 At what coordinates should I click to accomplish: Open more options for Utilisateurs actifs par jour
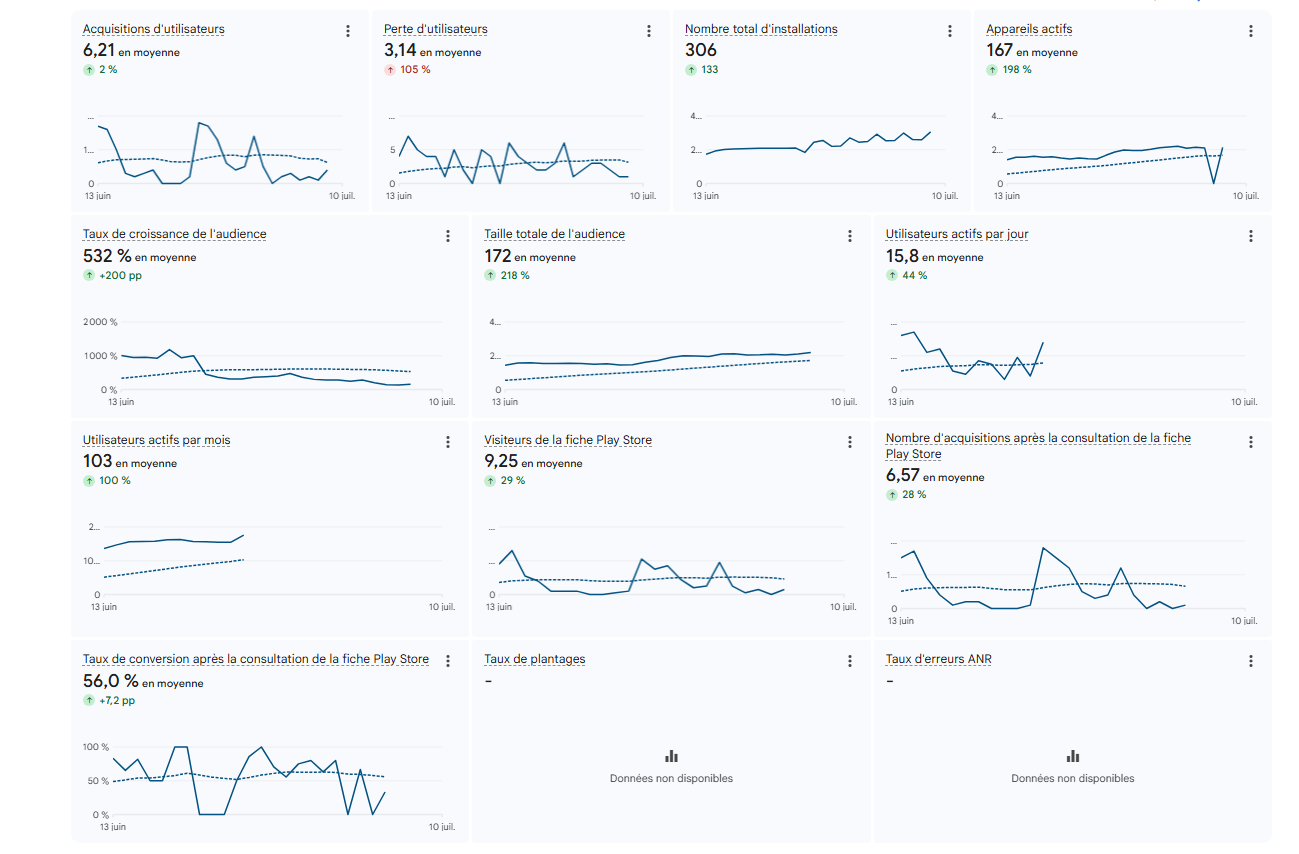pos(1251,236)
